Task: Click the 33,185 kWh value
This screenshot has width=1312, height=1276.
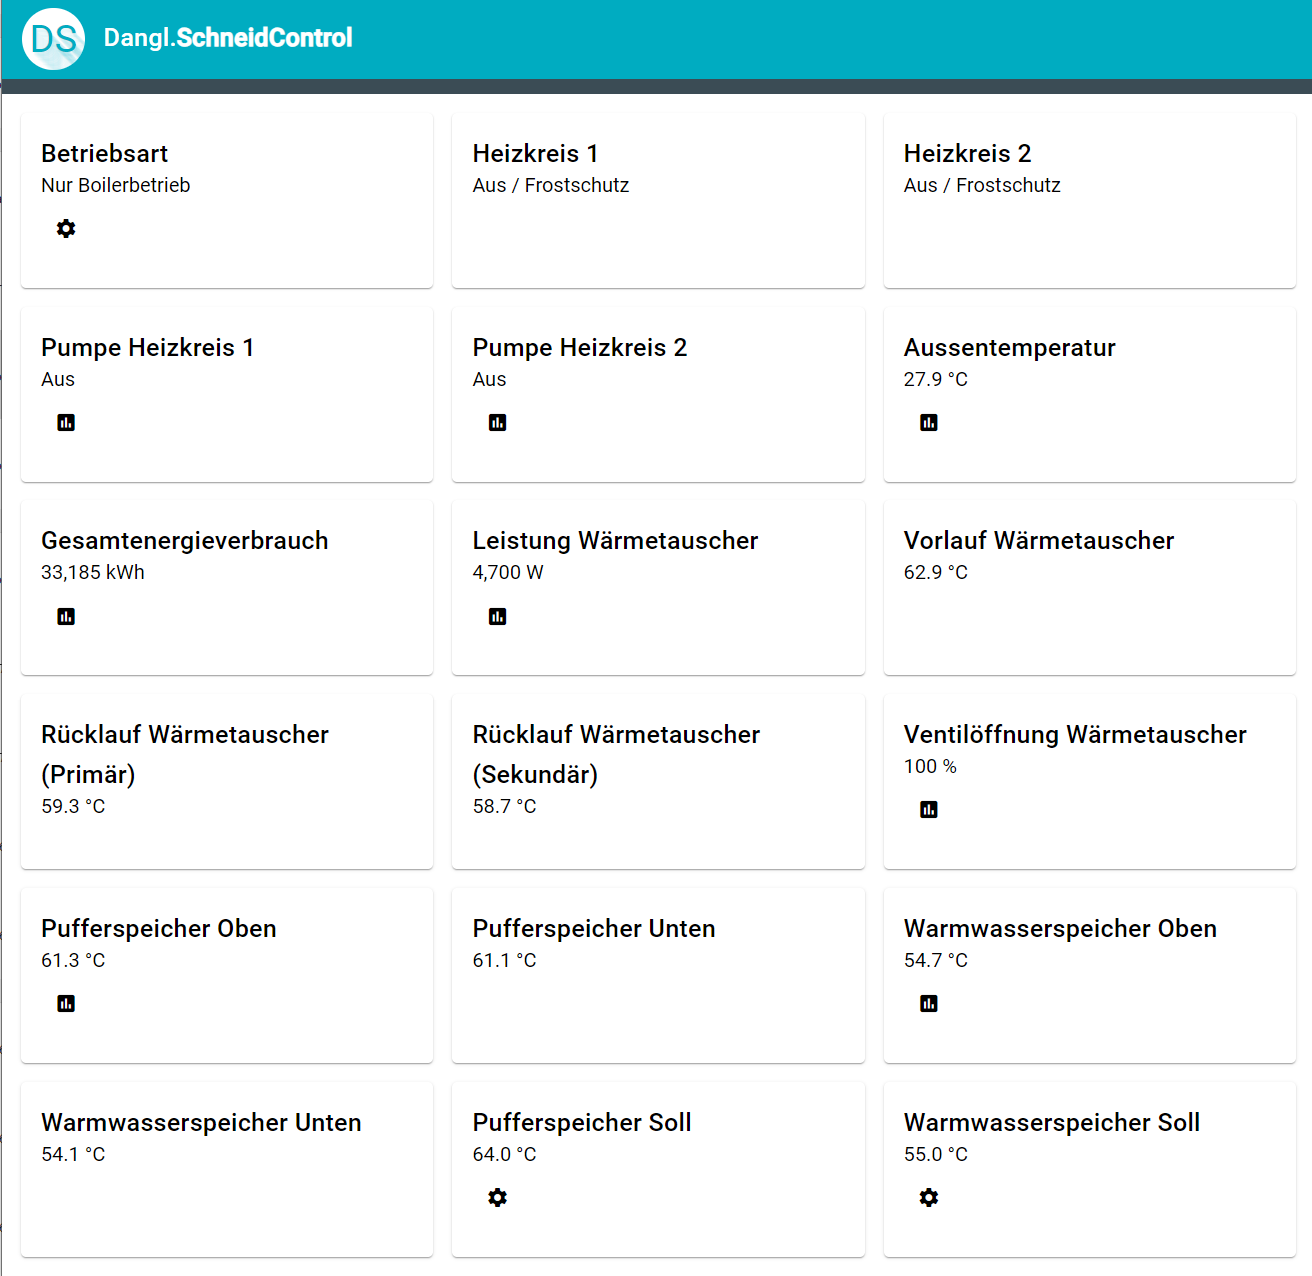Action: (93, 572)
